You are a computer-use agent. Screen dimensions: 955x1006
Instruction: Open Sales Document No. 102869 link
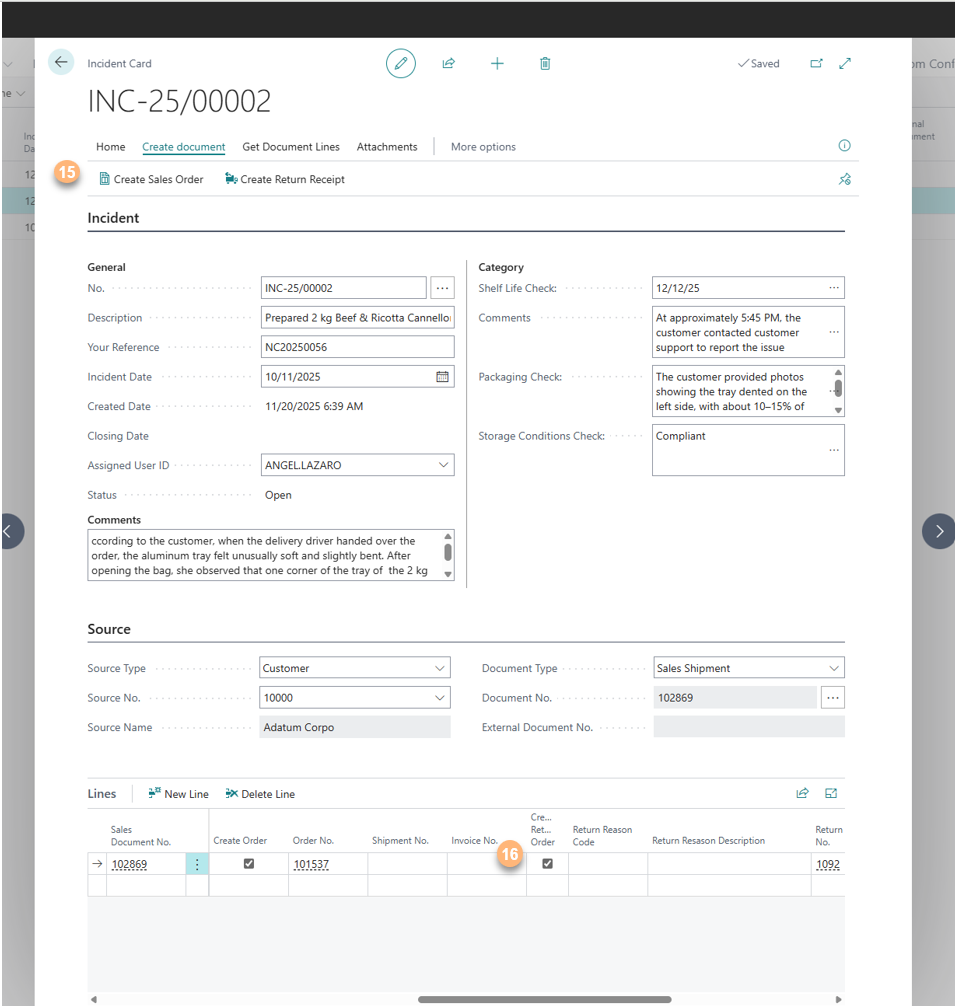[x=130, y=864]
